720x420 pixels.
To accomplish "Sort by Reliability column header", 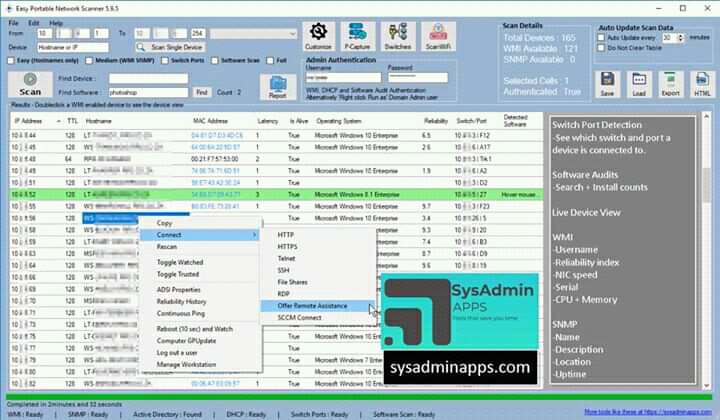I will click(436, 121).
